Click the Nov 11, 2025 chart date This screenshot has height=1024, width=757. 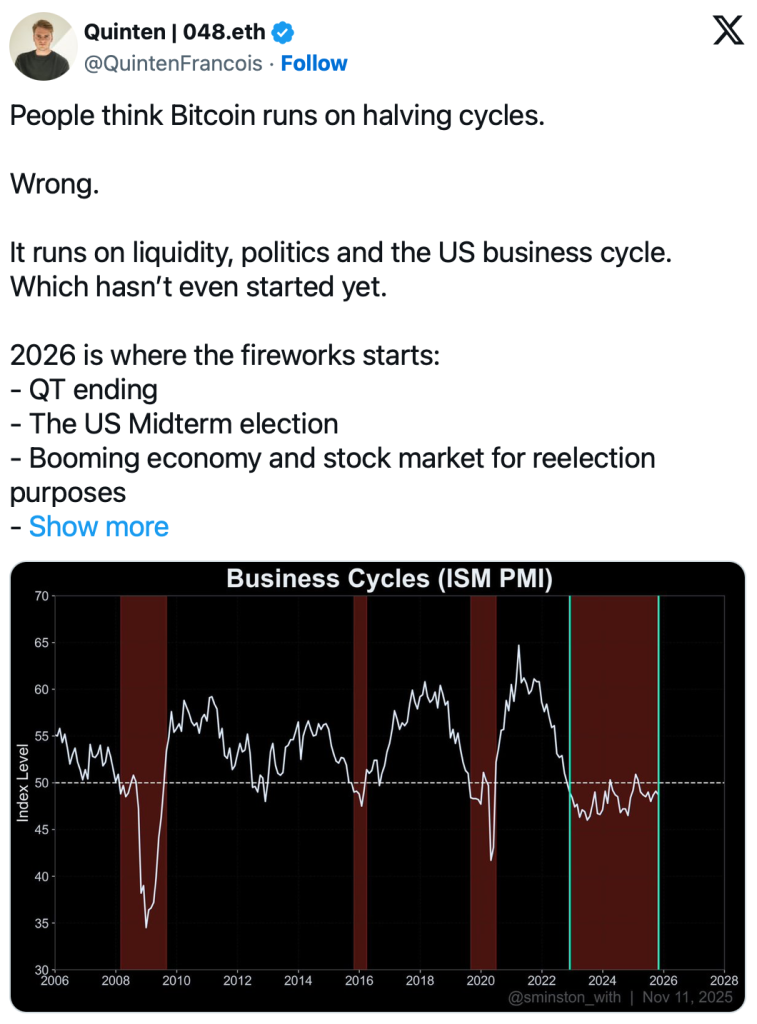coord(688,997)
